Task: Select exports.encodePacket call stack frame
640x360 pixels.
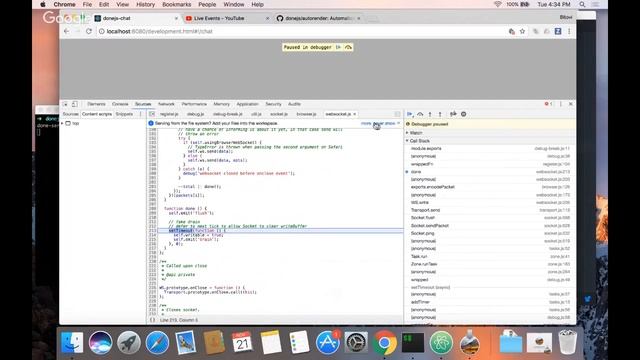Action: click(490, 187)
